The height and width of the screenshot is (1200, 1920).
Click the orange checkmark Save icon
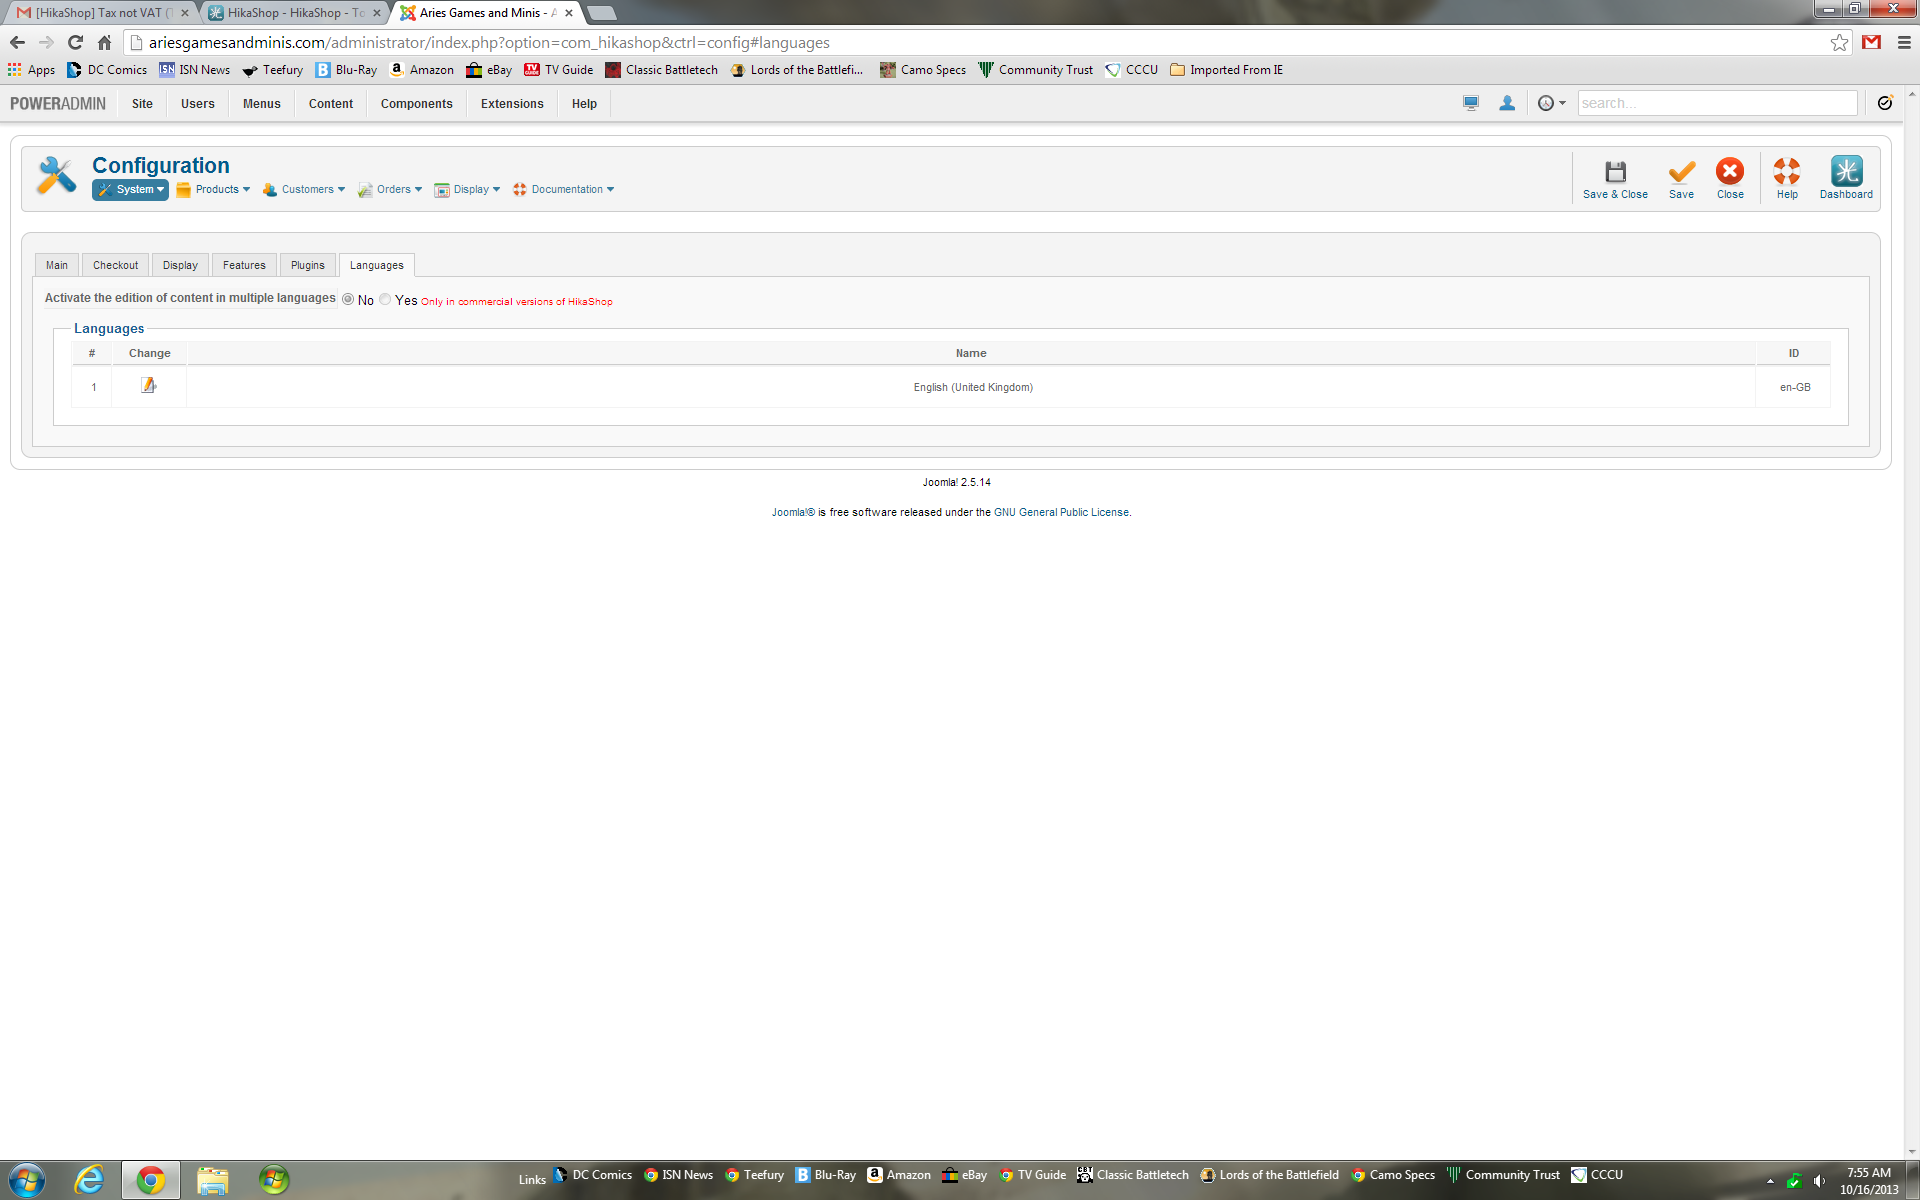[1681, 172]
